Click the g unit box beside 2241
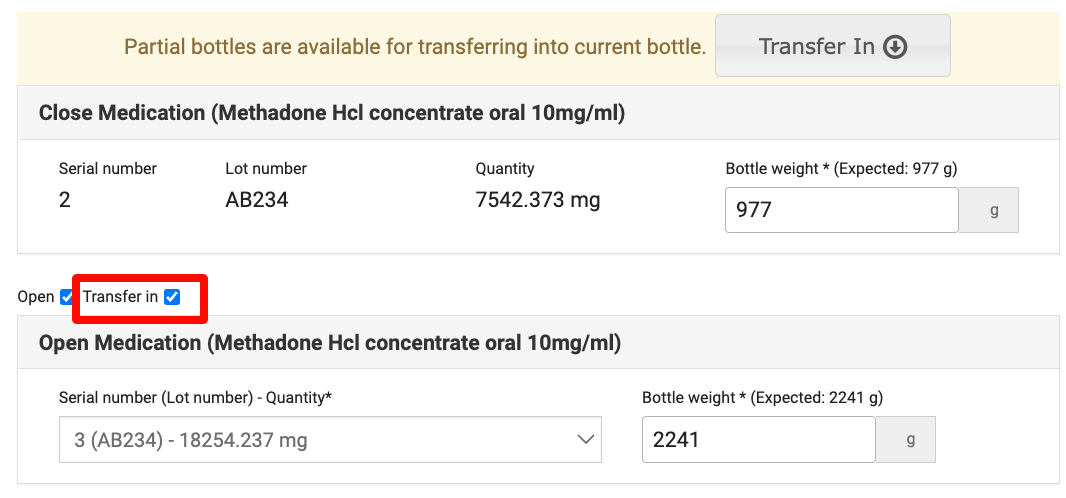The width and height of the screenshot is (1066, 498). [x=906, y=440]
